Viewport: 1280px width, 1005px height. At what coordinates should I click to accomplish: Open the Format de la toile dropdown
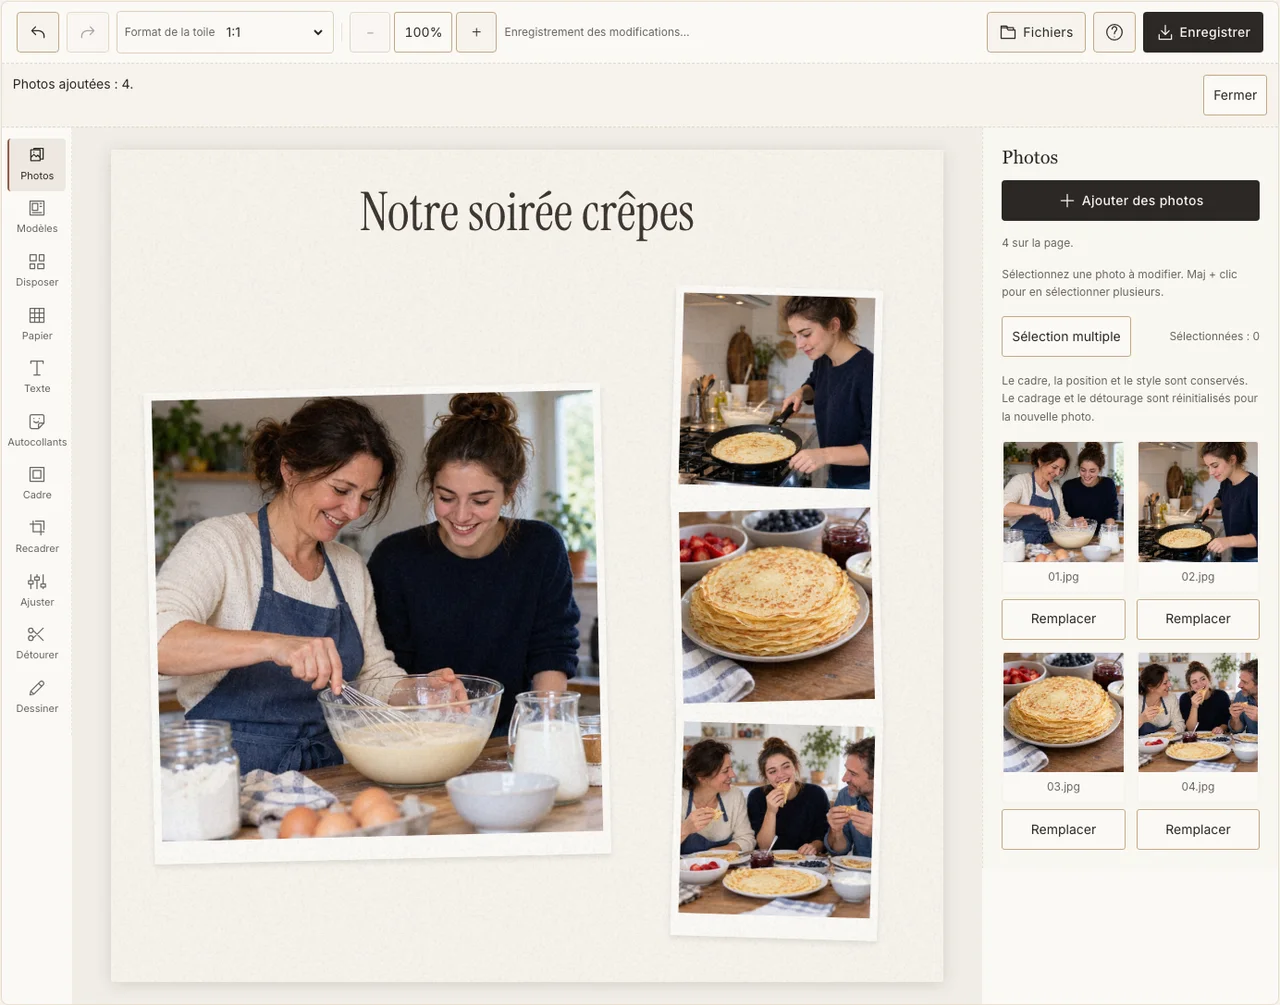[225, 32]
